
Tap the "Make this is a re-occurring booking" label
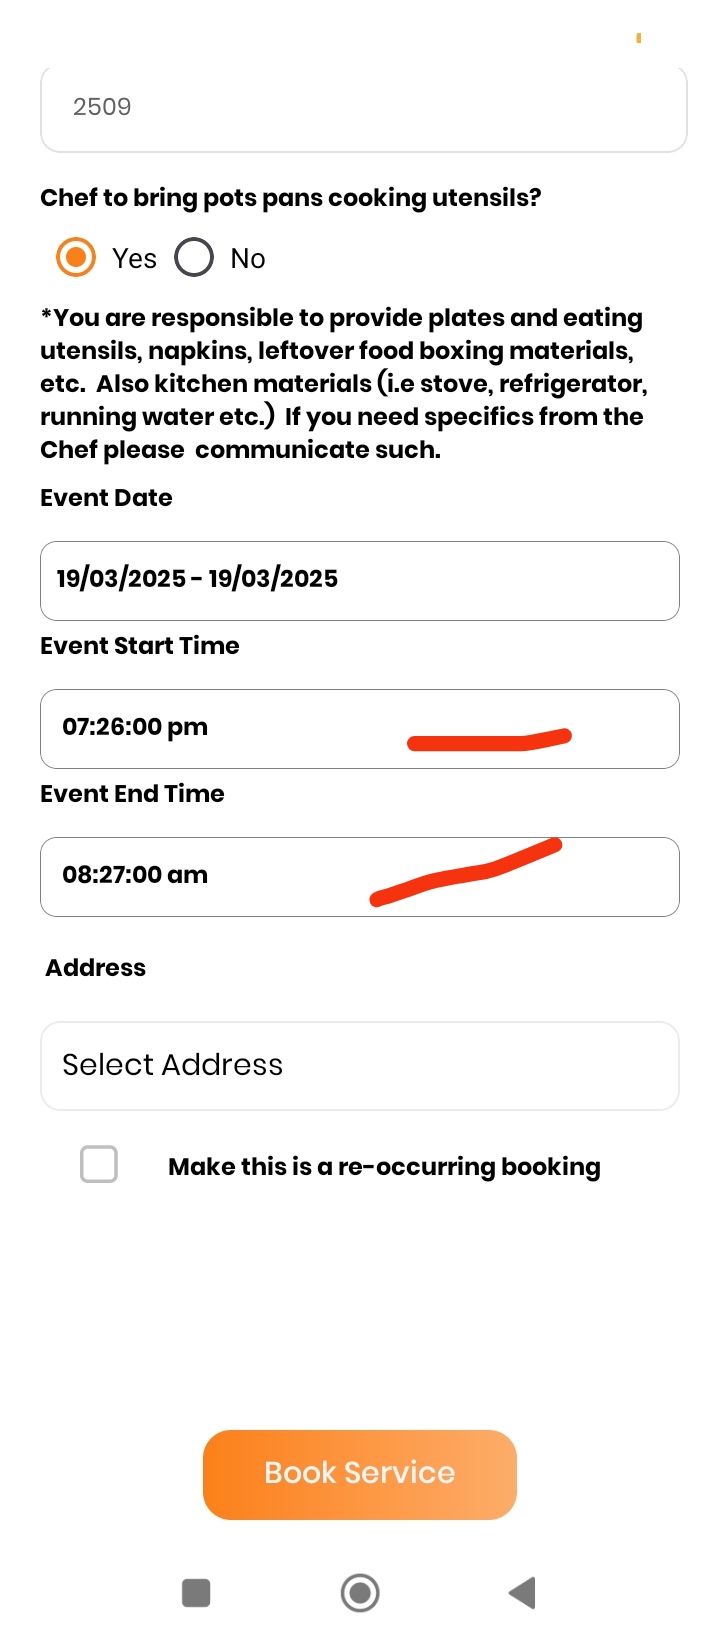coord(384,1166)
